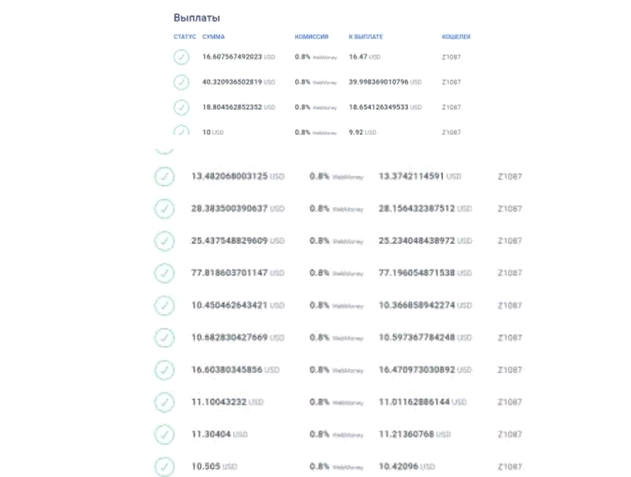Sort by the Кошелек column header
Screen dimensions: 631x477
456,37
